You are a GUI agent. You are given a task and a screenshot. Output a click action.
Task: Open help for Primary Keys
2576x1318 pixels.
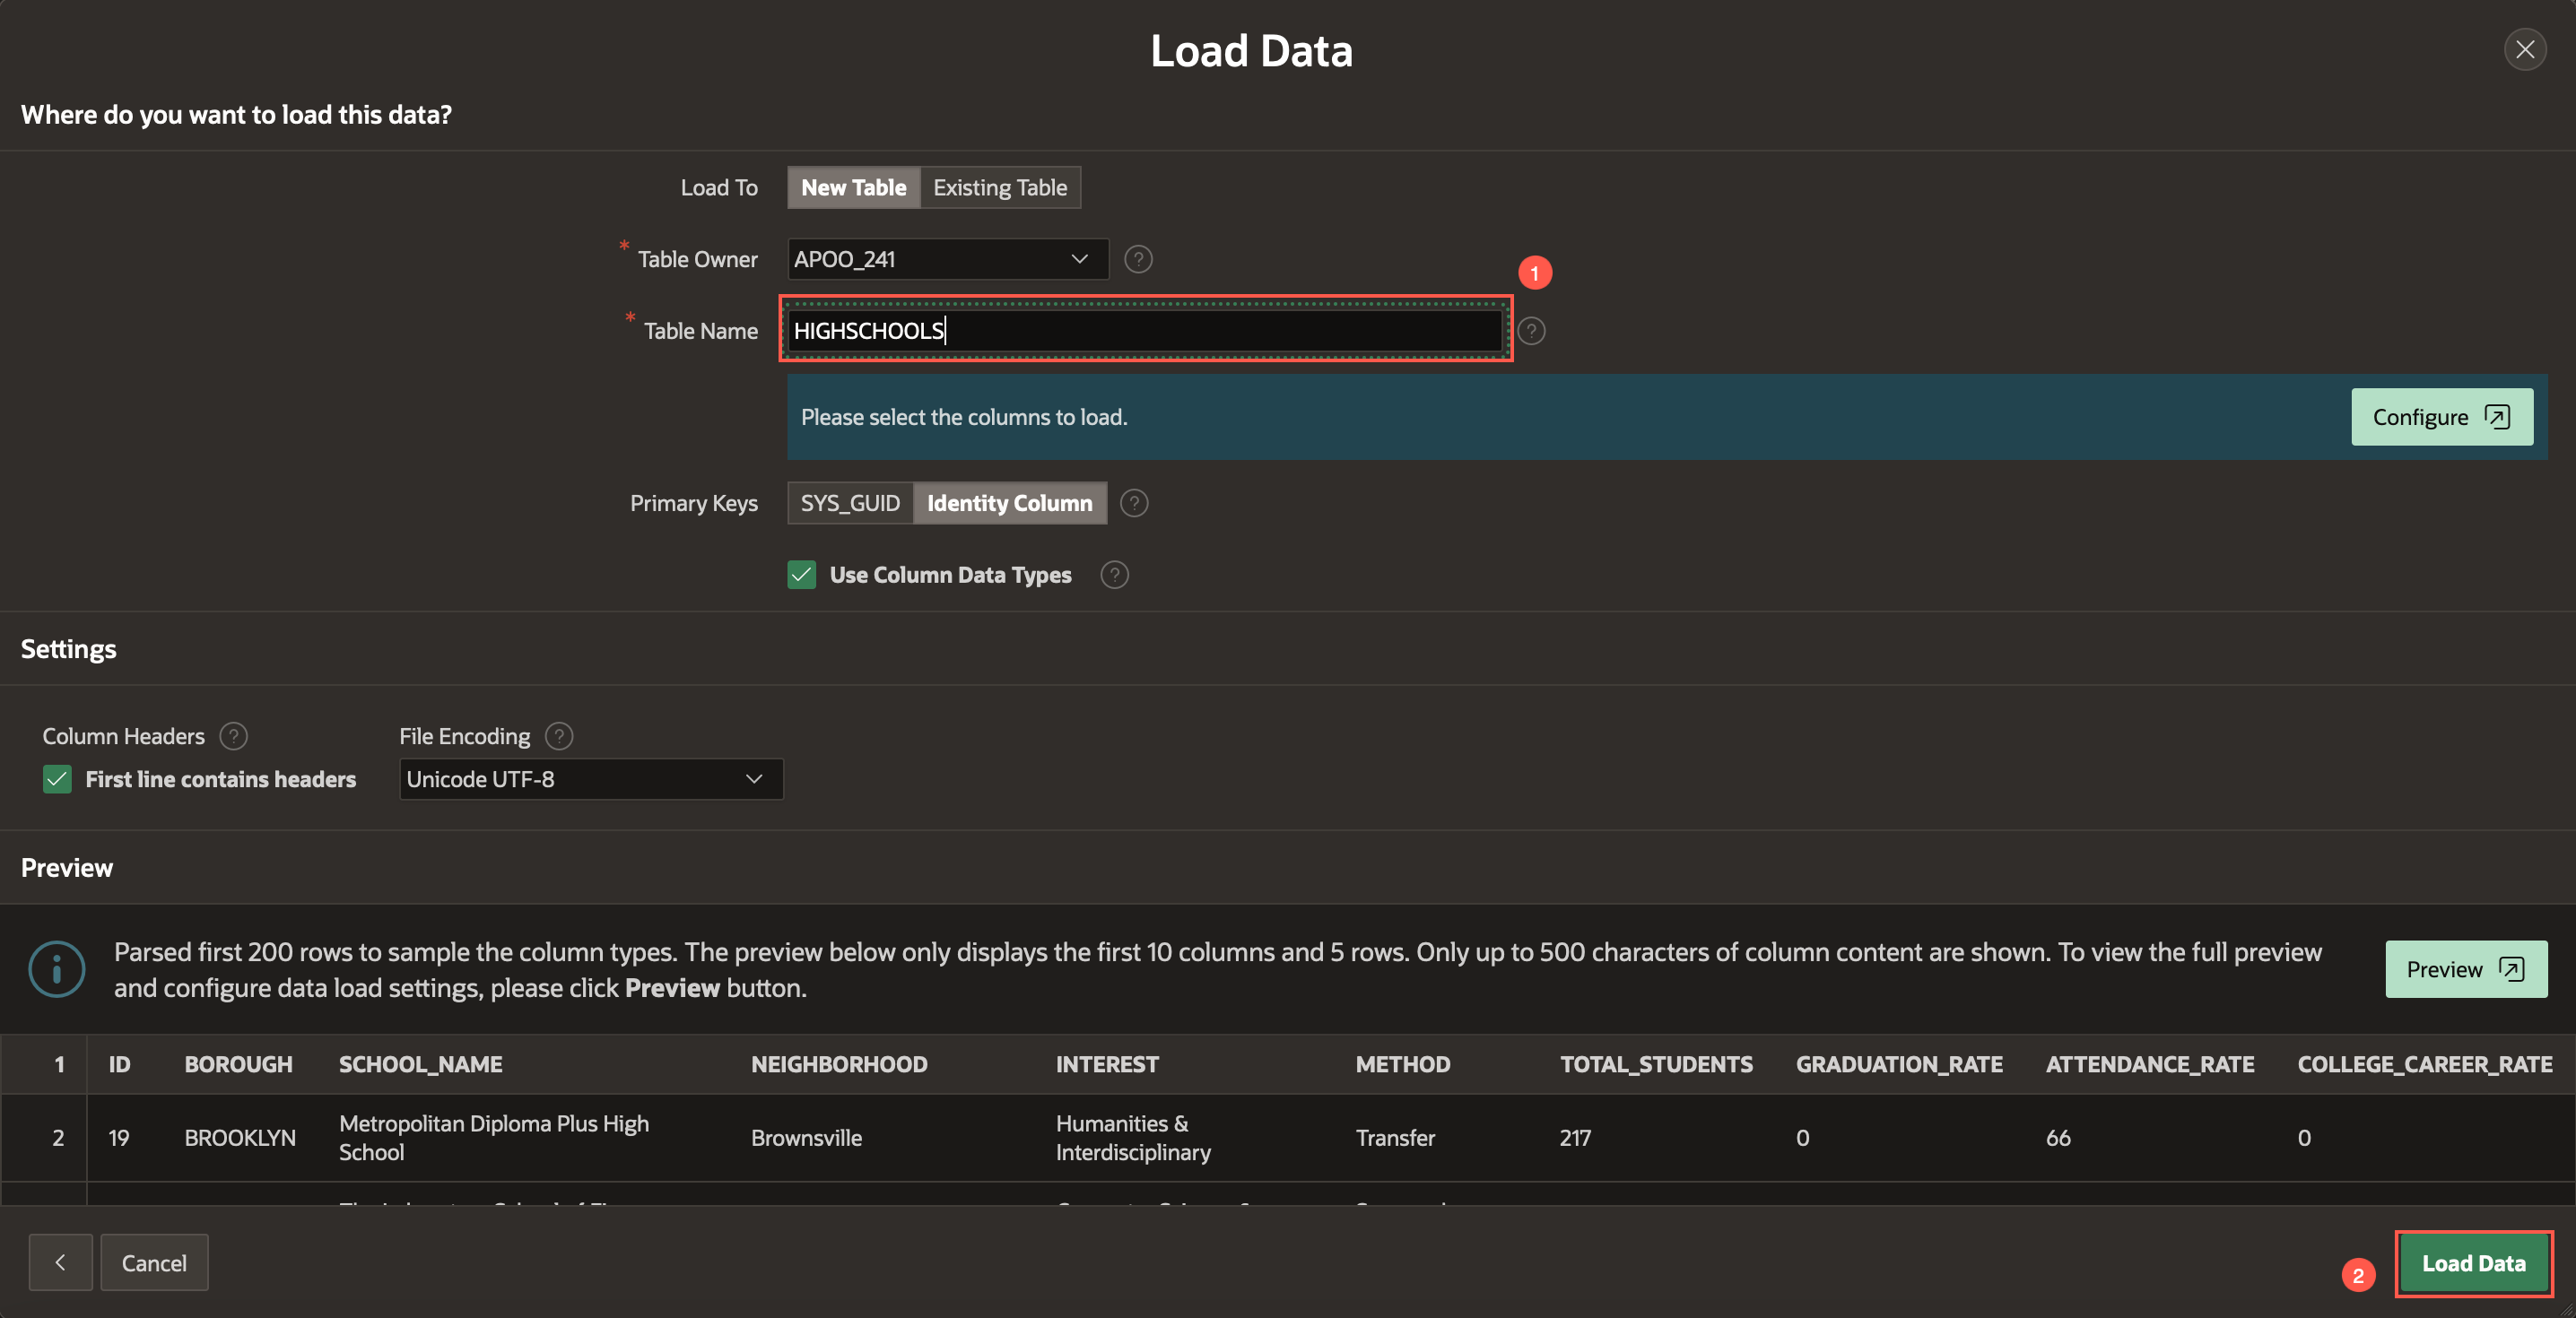(x=1134, y=503)
